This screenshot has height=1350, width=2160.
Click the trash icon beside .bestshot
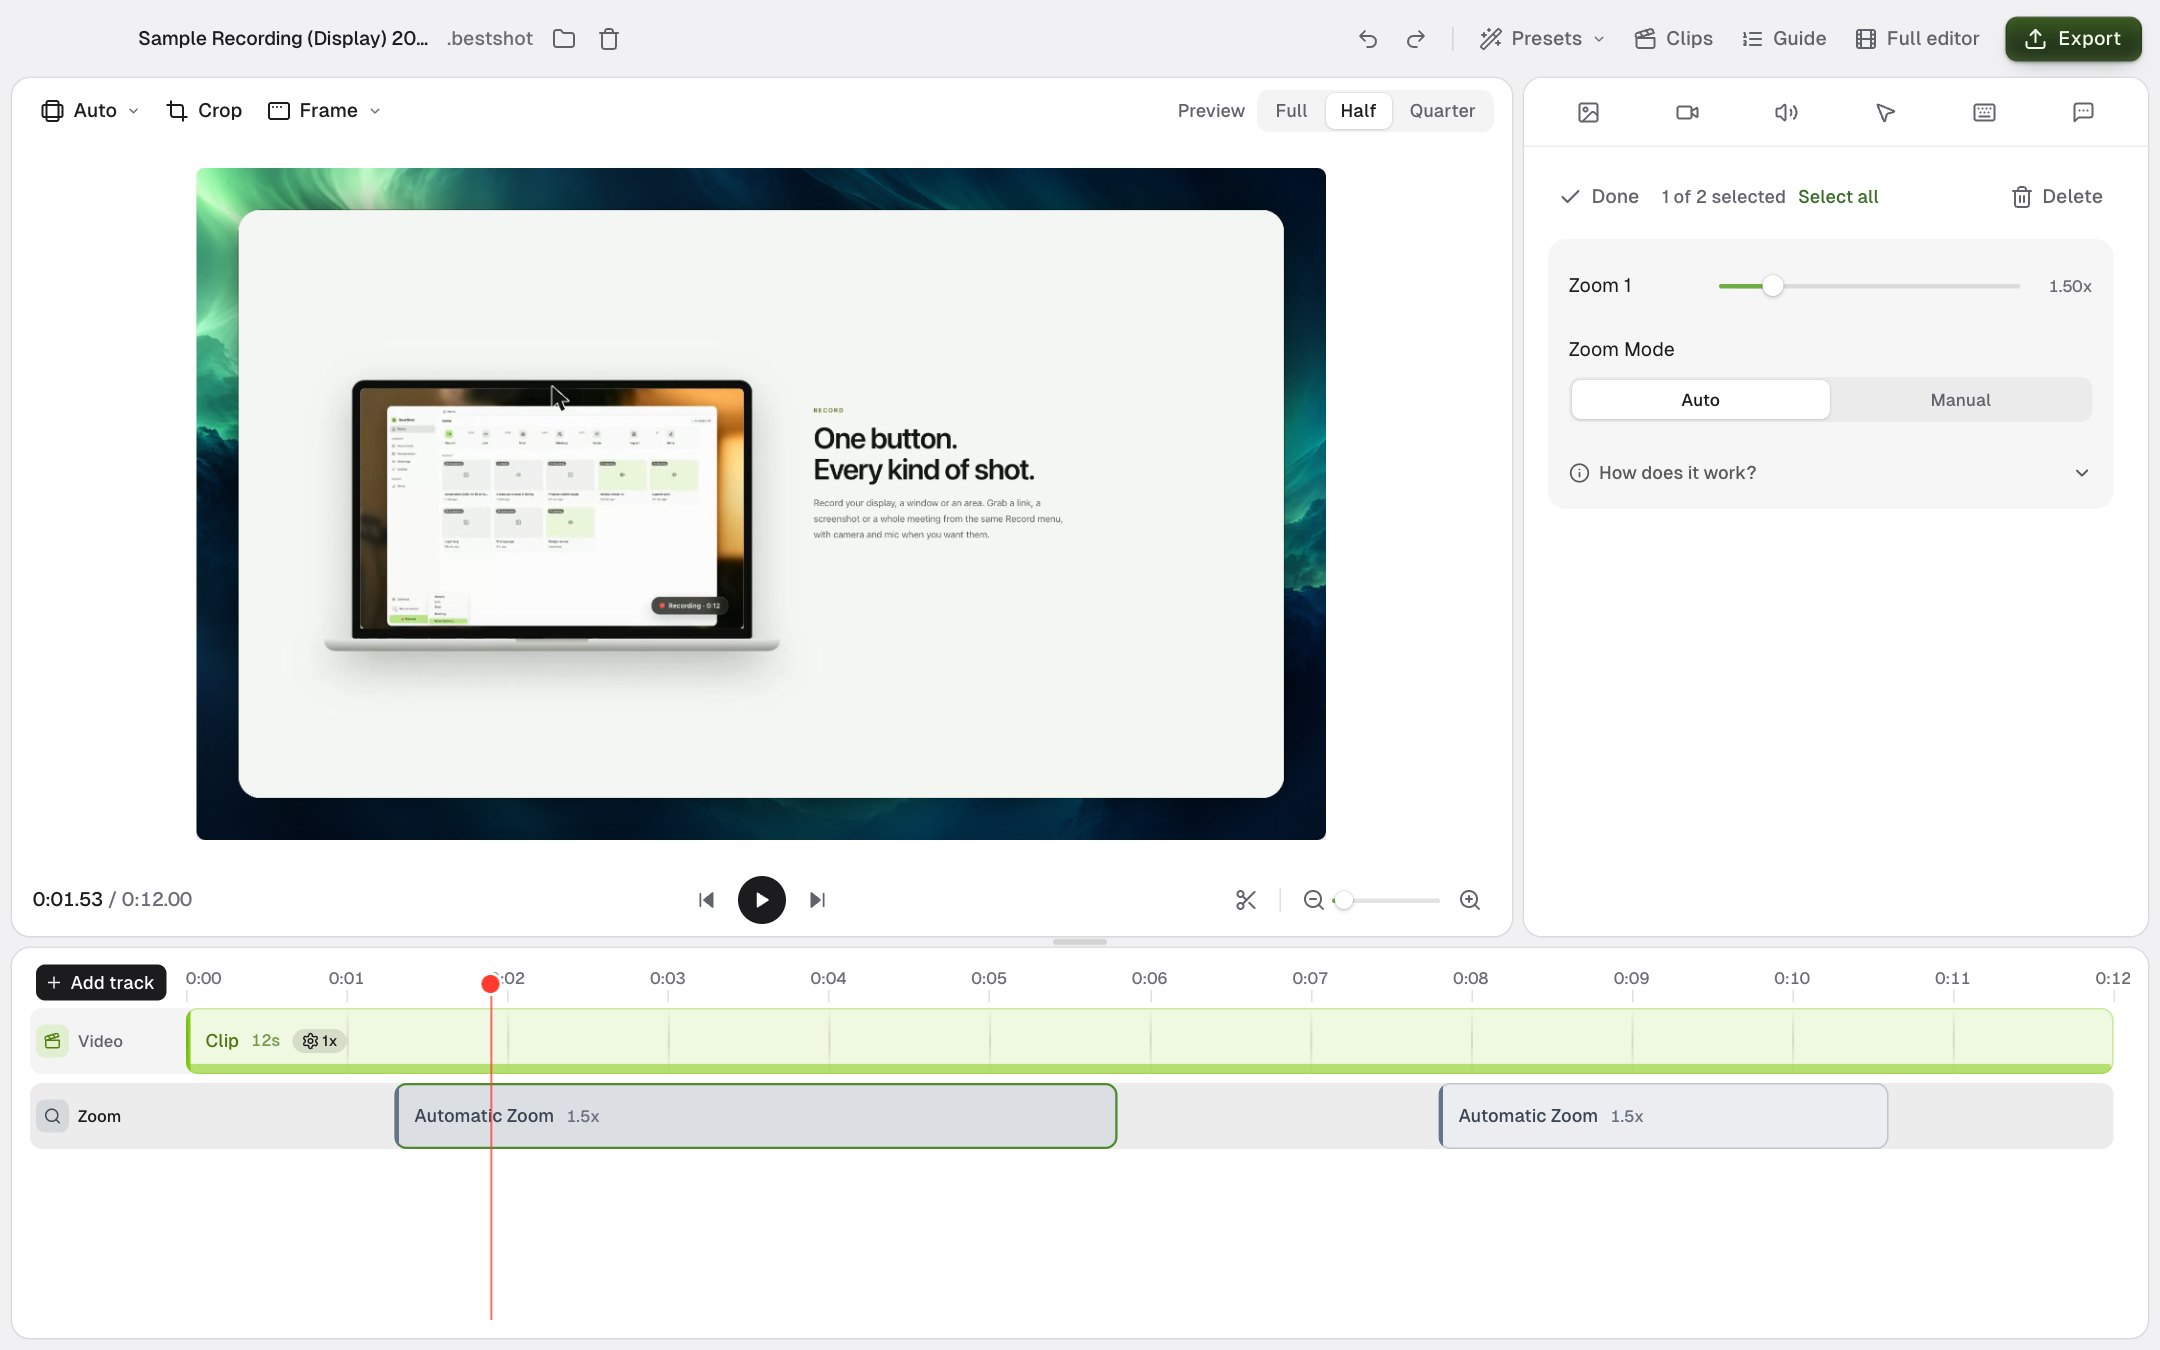tap(609, 39)
